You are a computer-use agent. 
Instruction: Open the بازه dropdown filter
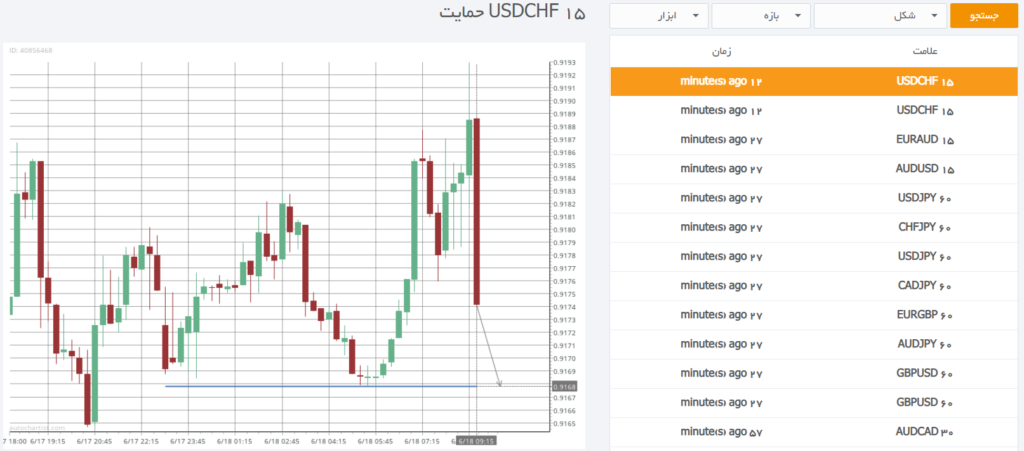point(761,16)
